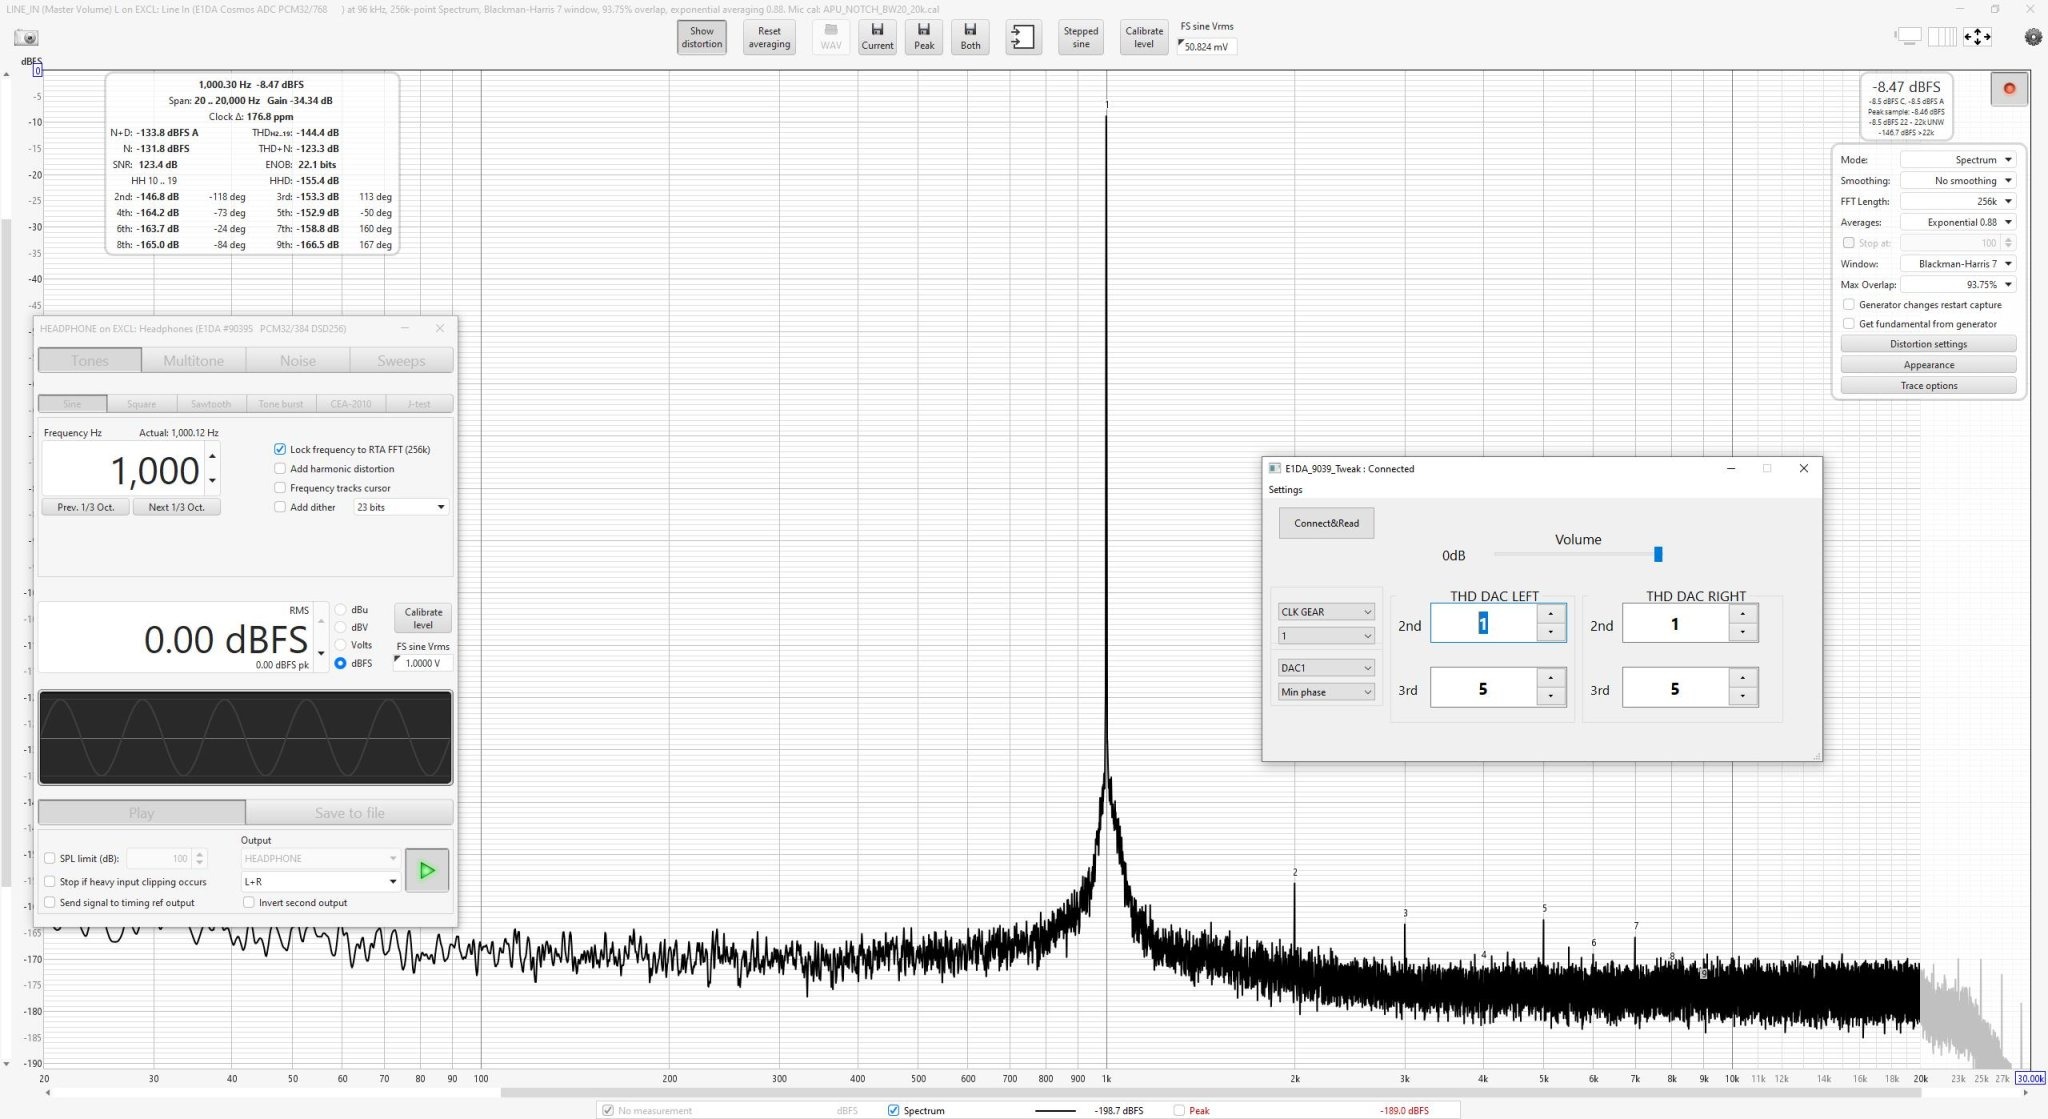Click FS sine Vrms 50.824 mV field

[x=1207, y=46]
